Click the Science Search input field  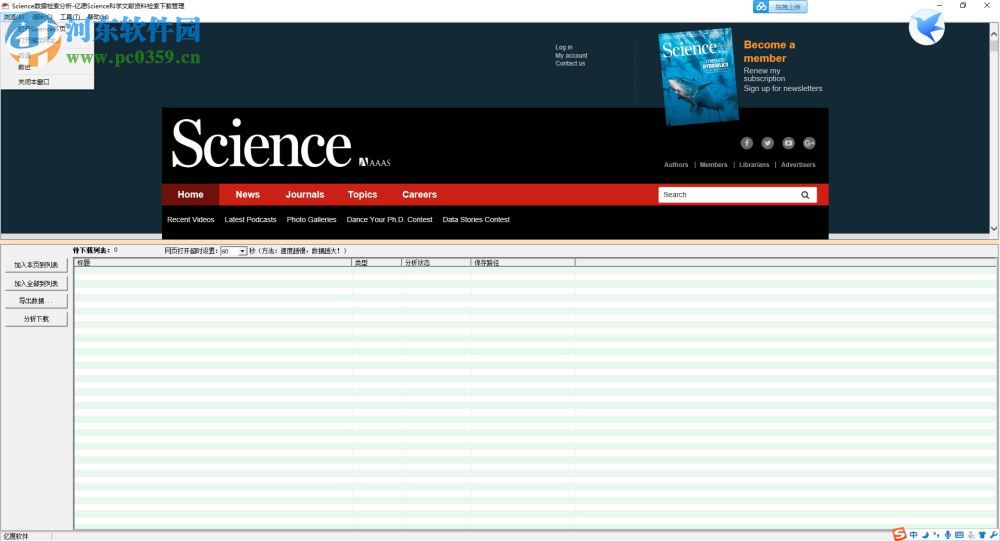(x=728, y=195)
